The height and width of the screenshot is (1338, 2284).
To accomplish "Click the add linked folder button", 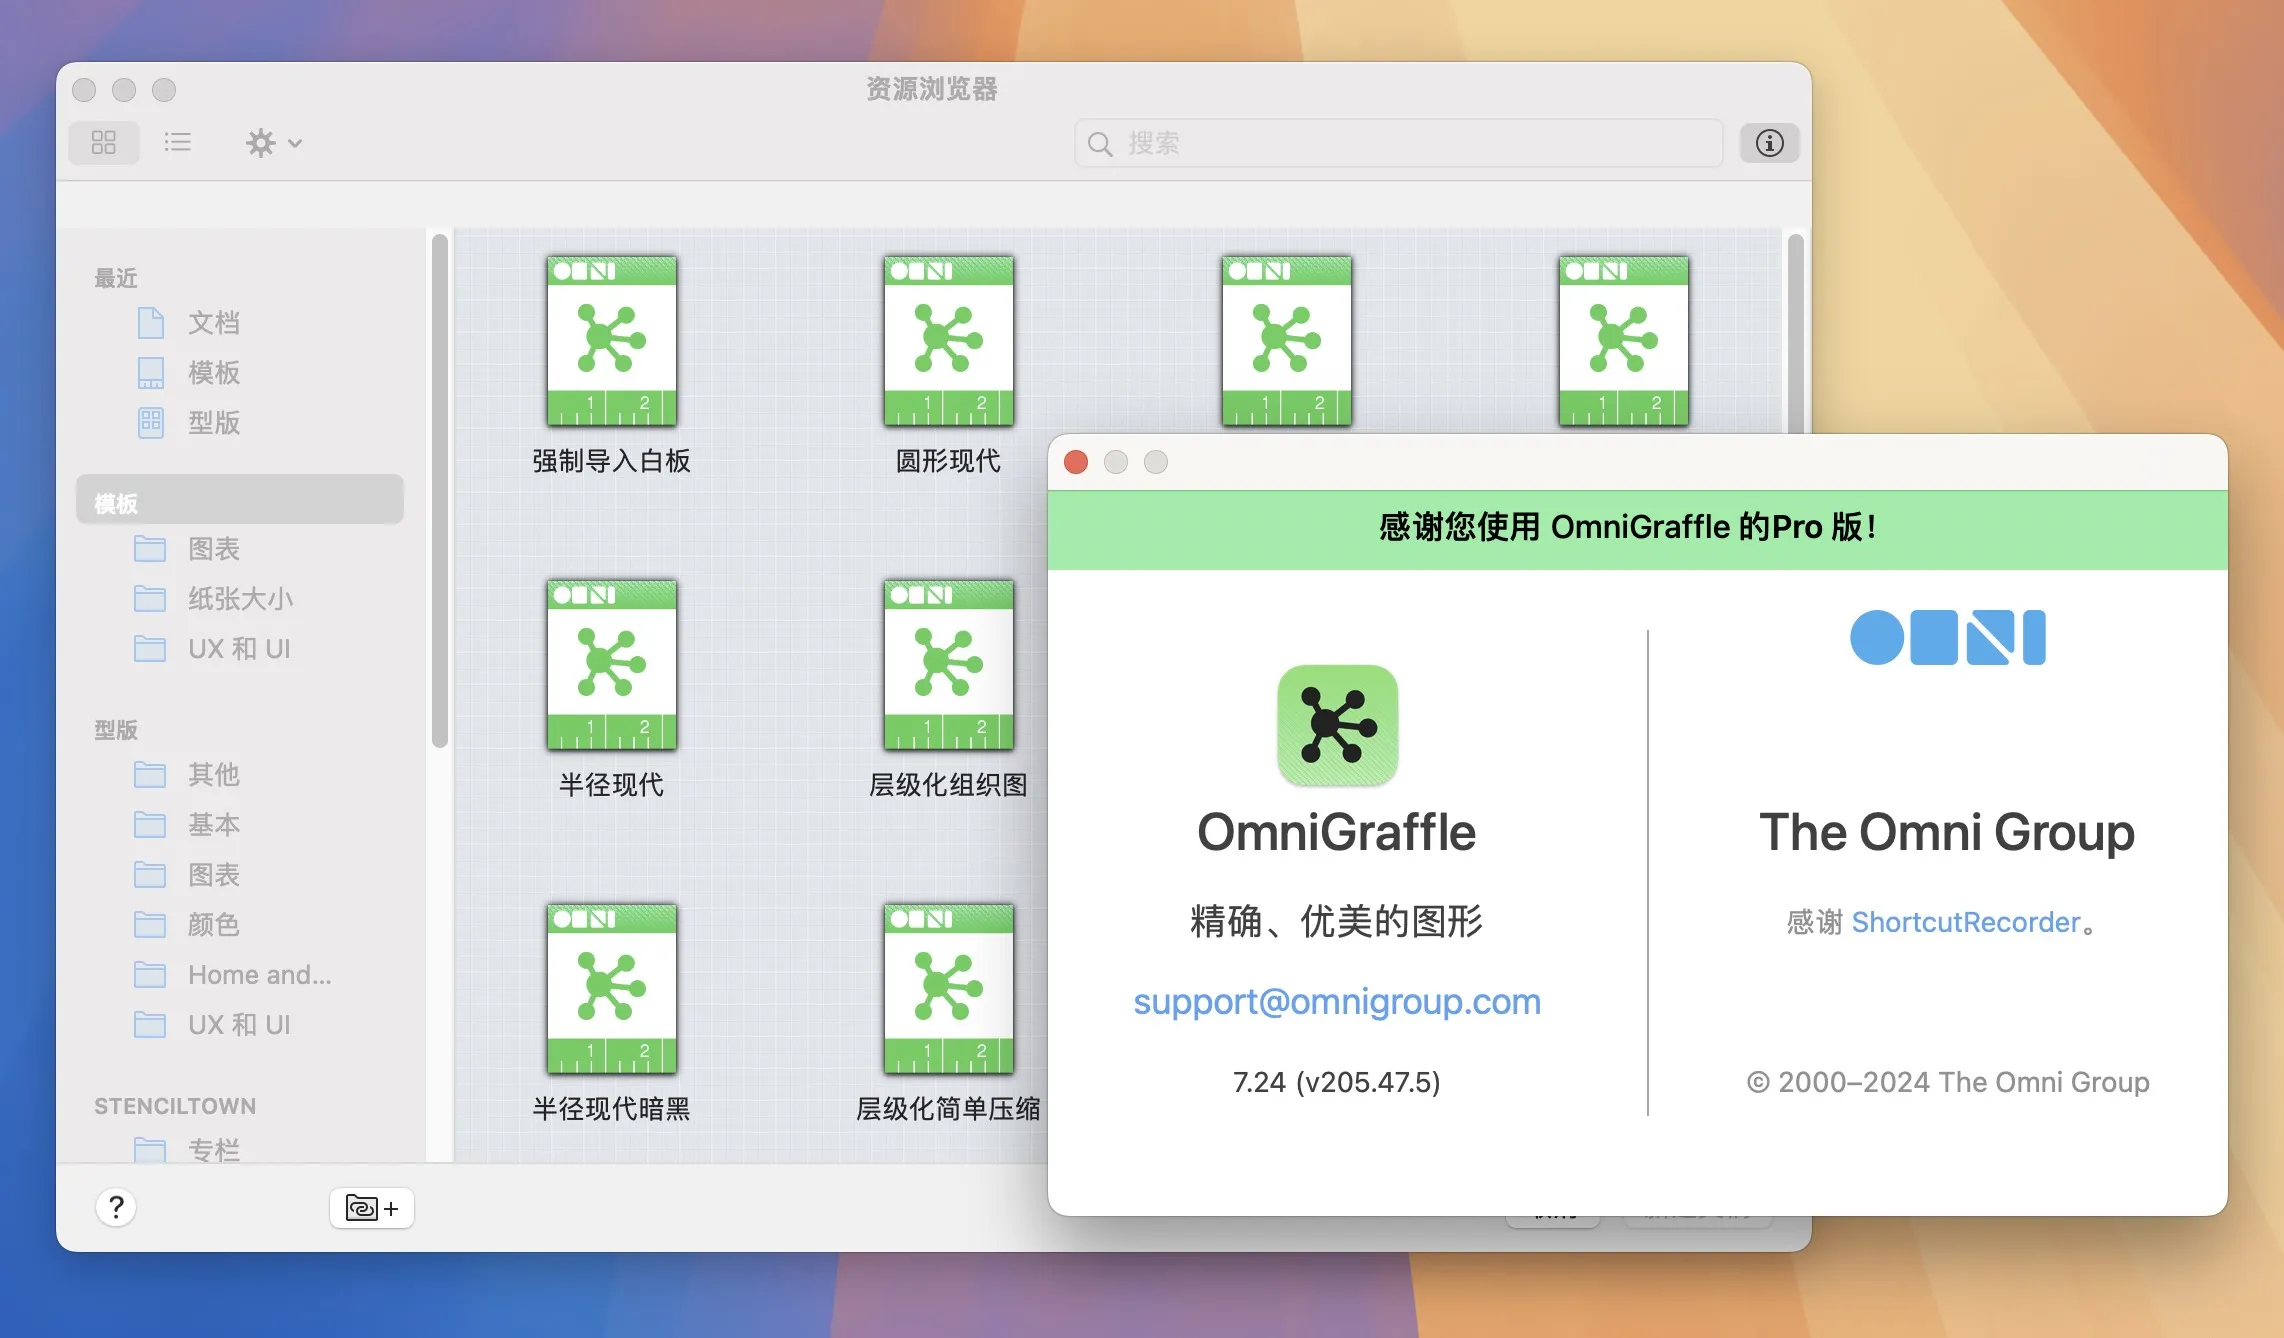I will [x=372, y=1208].
